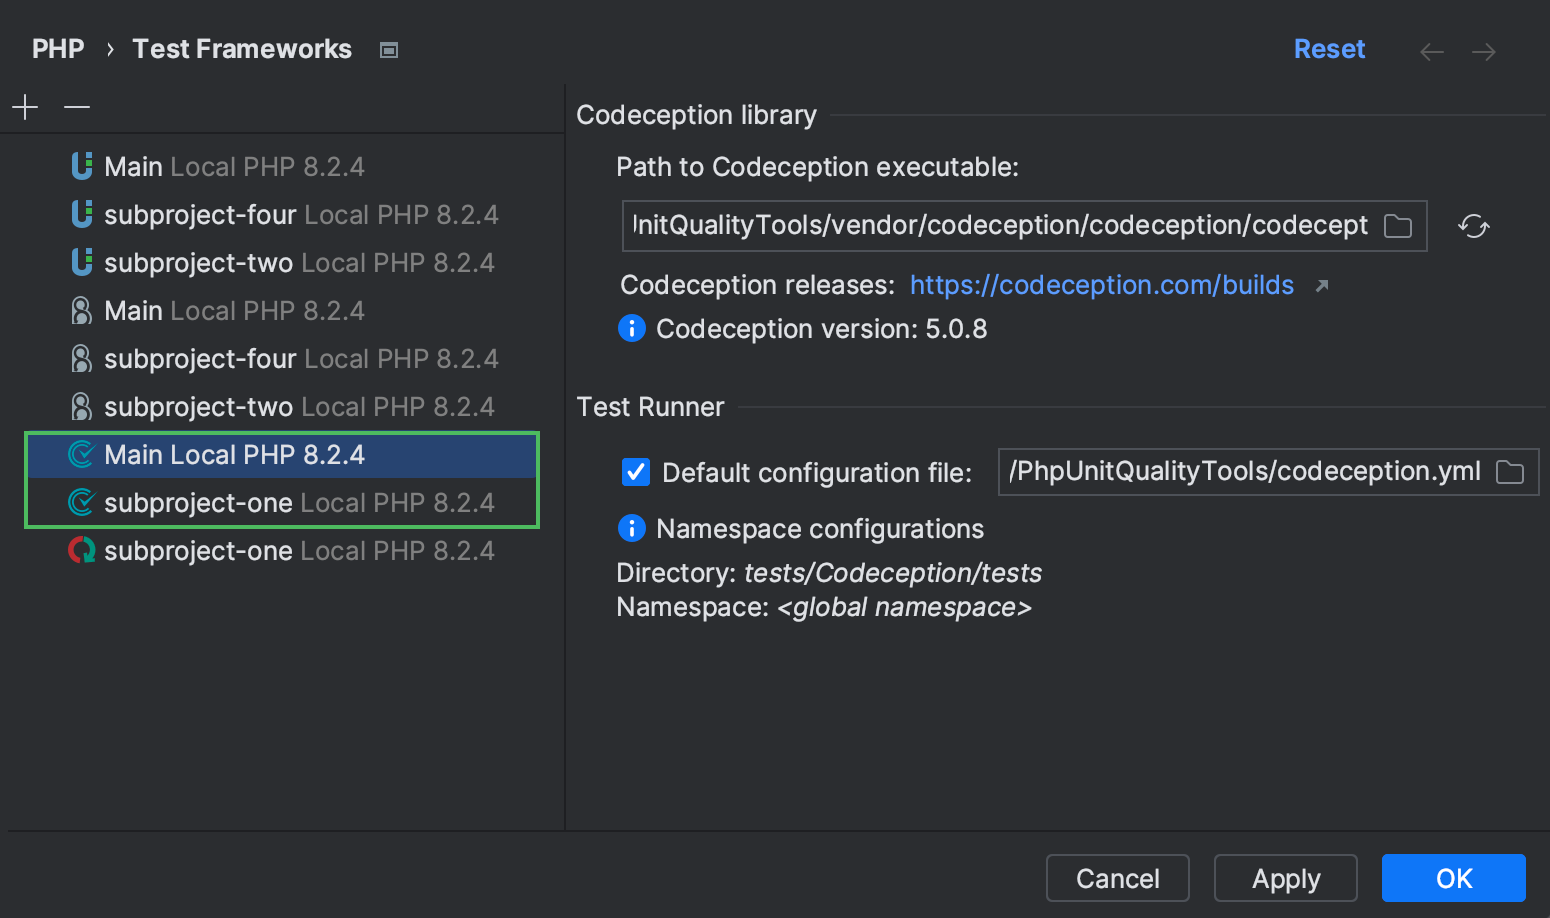This screenshot has width=1550, height=918.
Task: Open the PHP breadcrumb item
Action: coord(57,48)
